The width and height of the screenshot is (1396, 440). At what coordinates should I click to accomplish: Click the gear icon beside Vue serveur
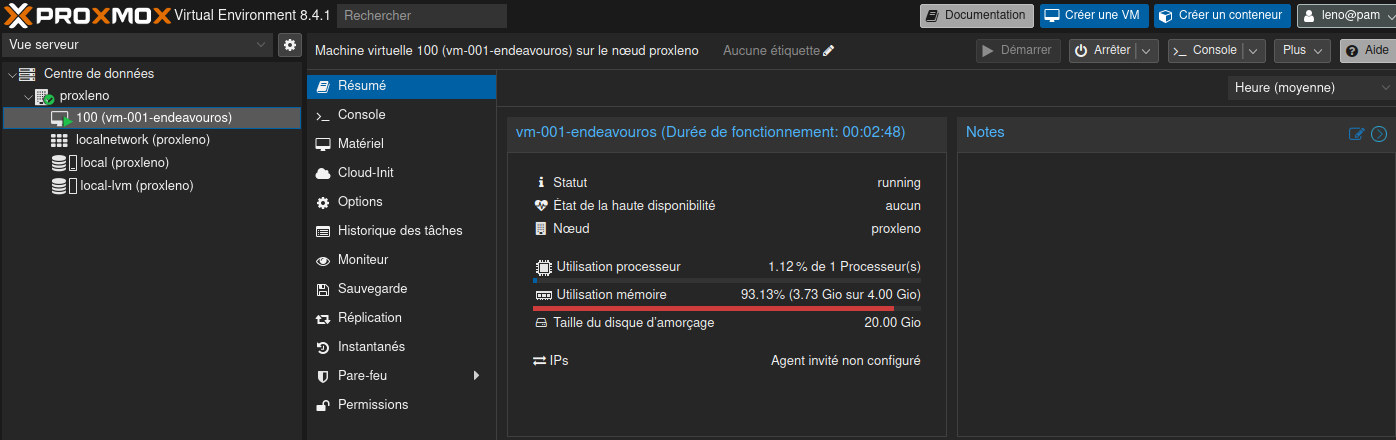(x=290, y=45)
